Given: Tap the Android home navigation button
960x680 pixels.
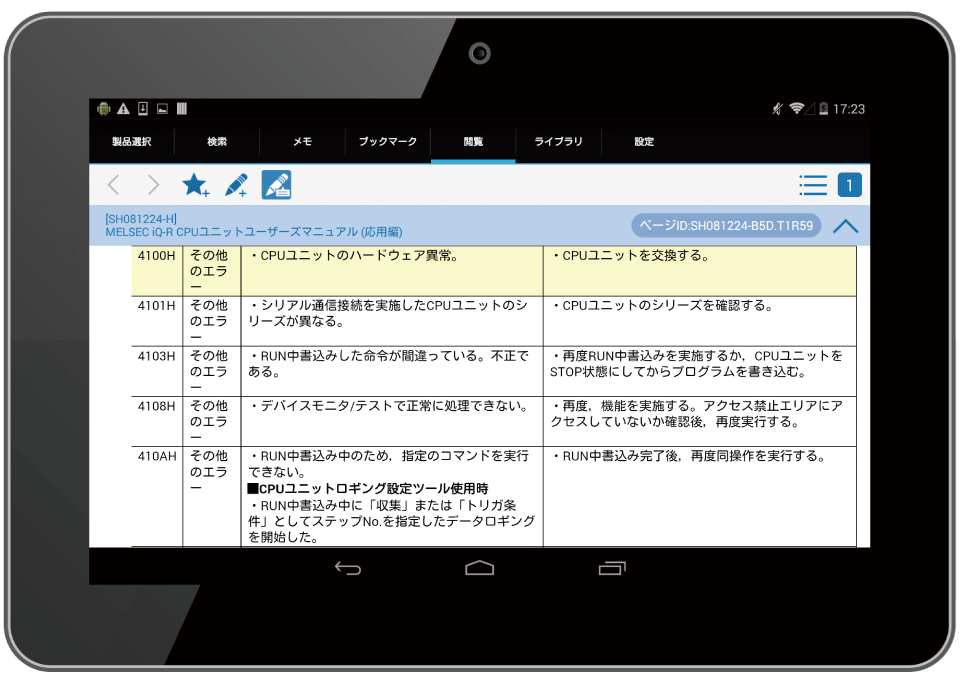Looking at the screenshot, I should (480, 568).
